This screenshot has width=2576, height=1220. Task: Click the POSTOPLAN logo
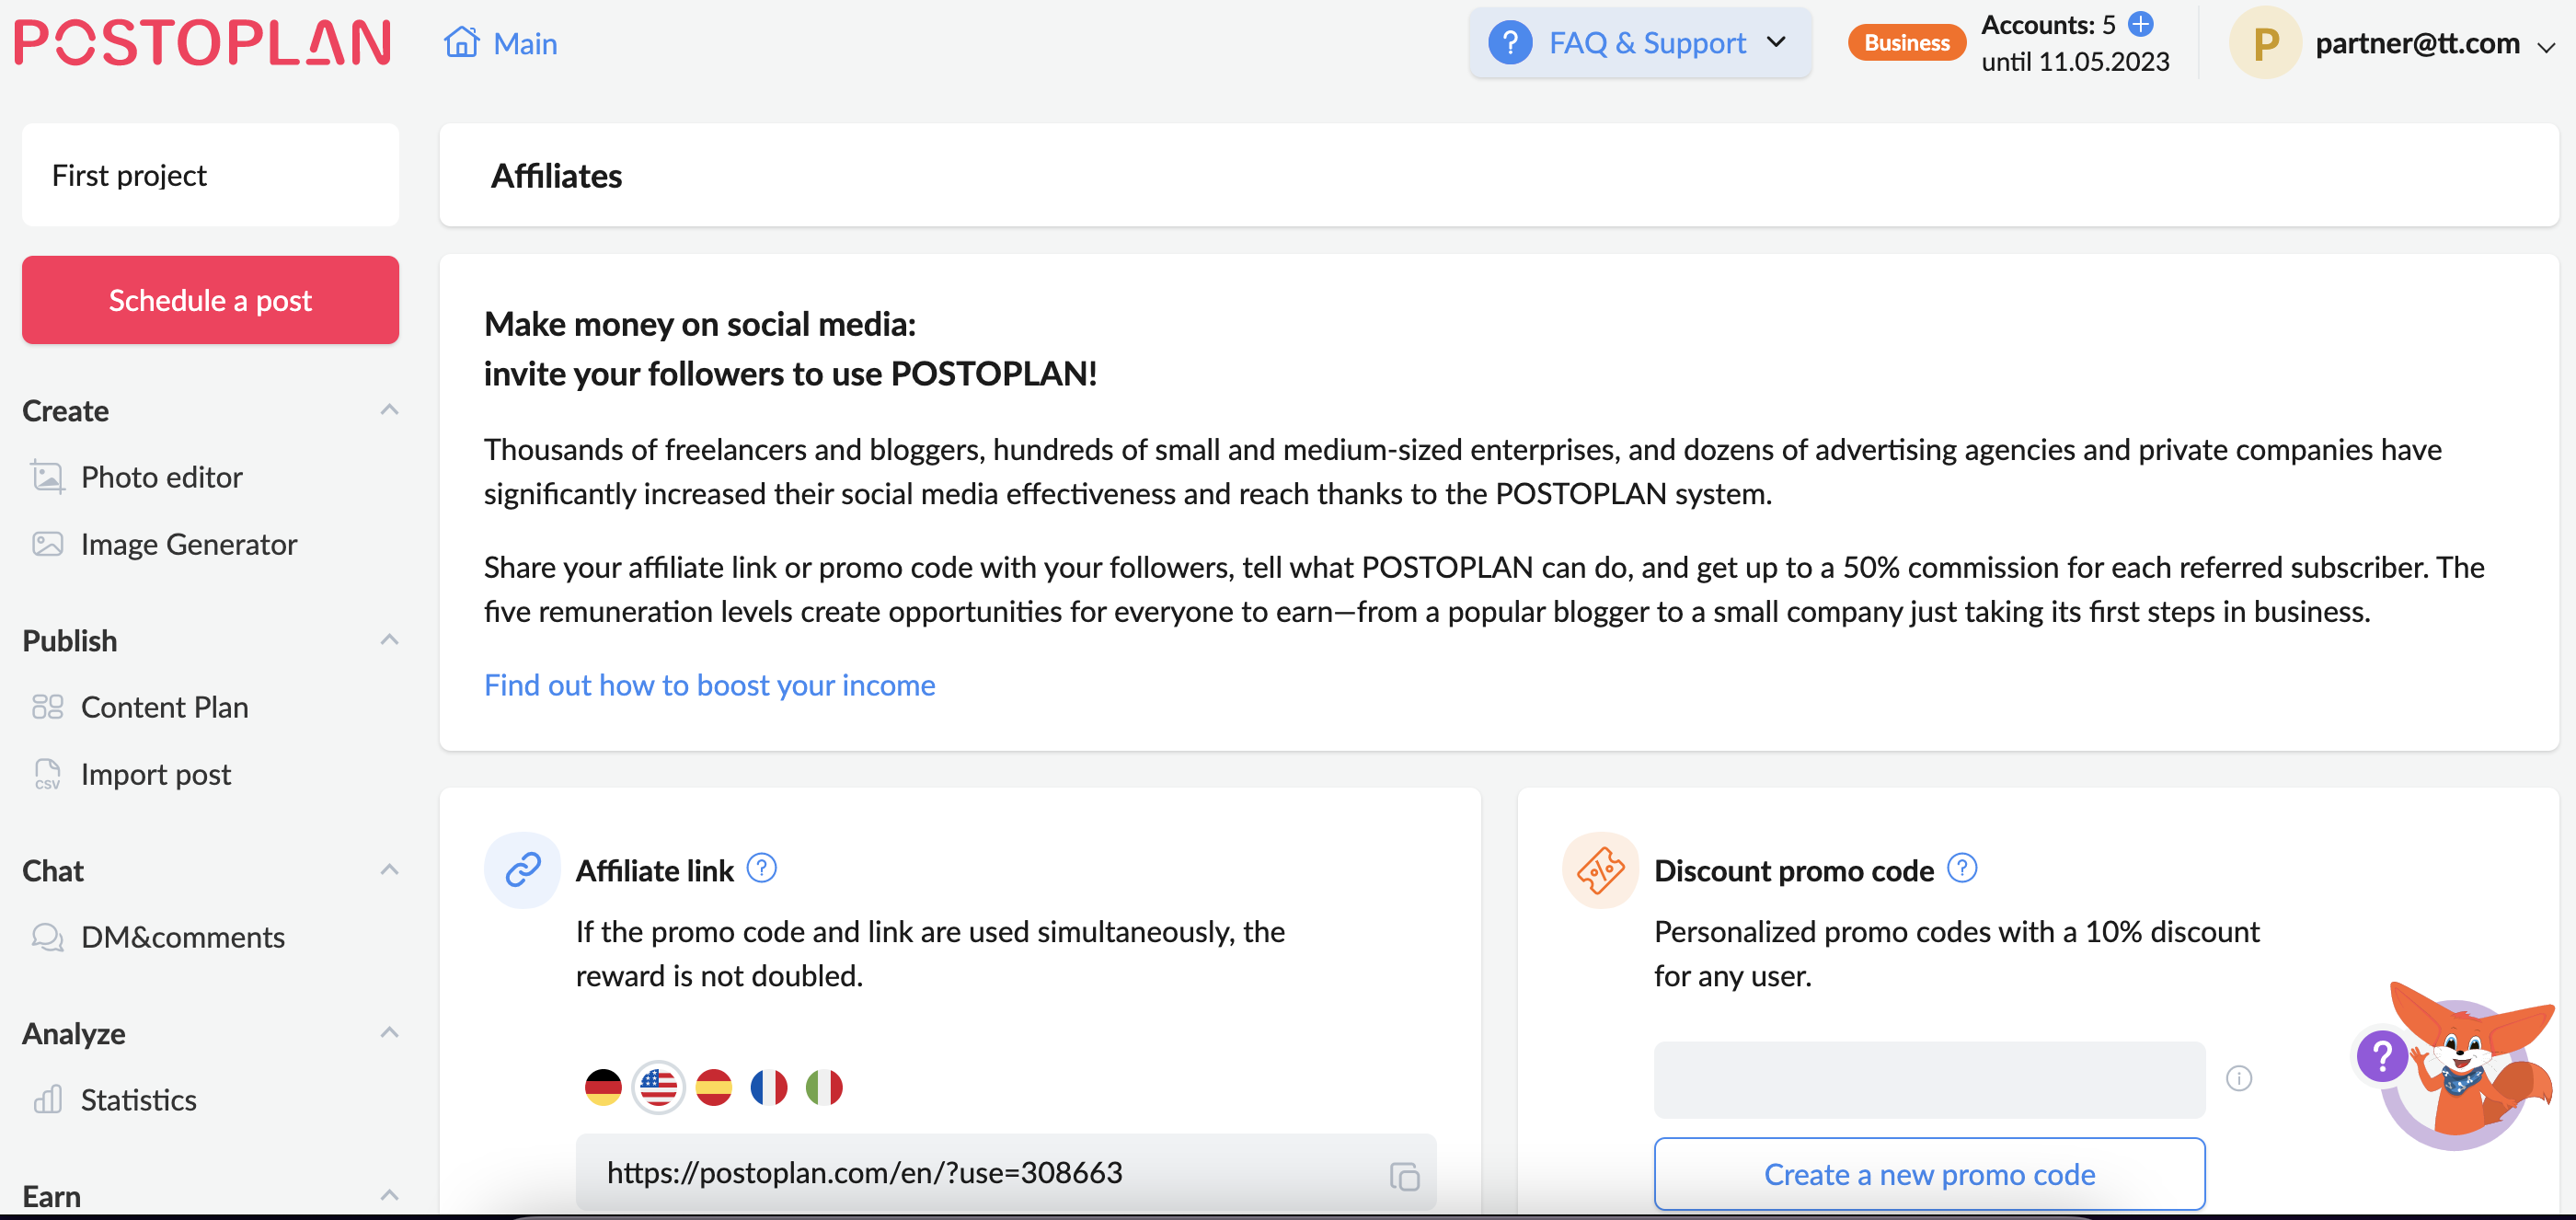[x=203, y=43]
